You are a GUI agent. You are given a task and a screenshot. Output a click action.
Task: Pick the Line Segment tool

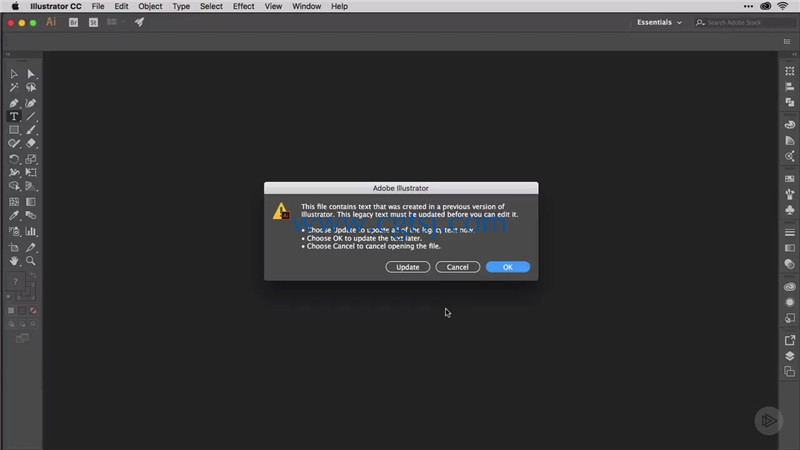pos(31,117)
